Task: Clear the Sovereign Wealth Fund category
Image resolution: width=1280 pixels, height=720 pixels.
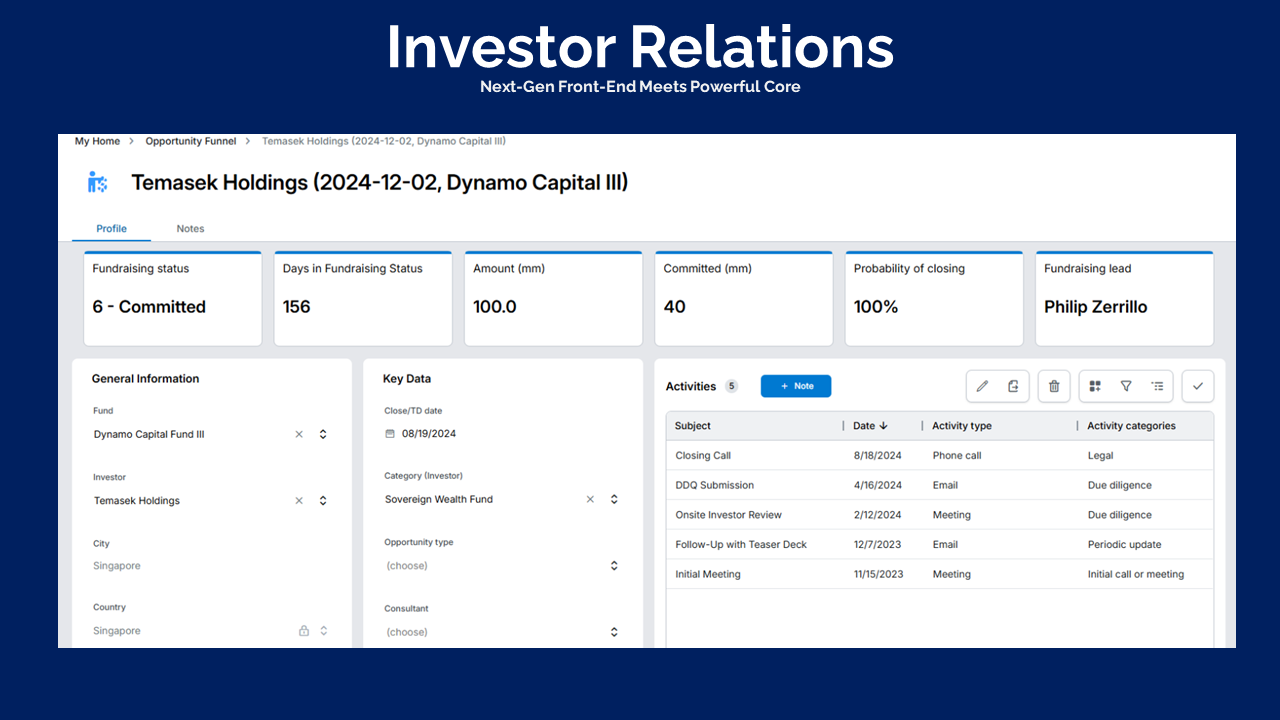Action: pos(590,498)
